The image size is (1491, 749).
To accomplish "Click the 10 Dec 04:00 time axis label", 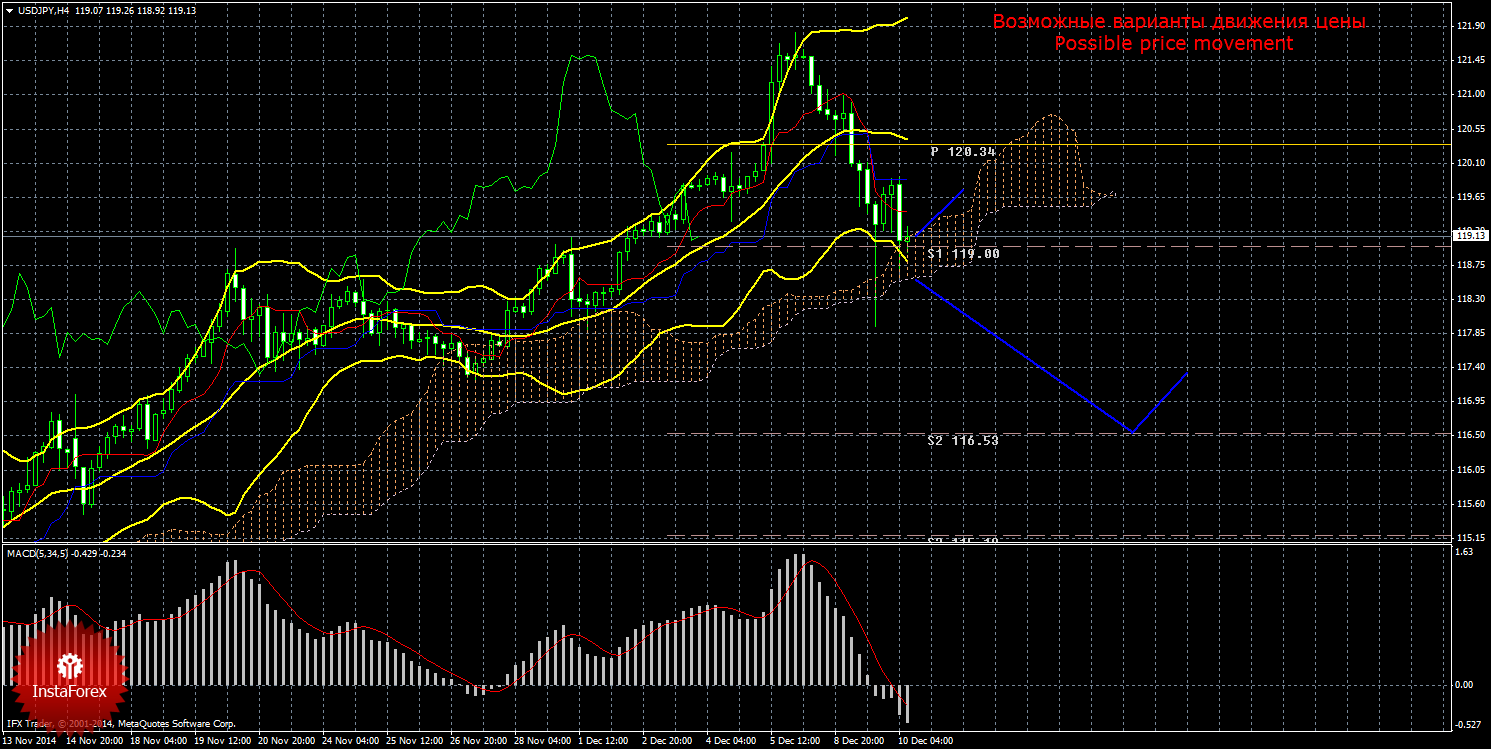I will coord(925,742).
